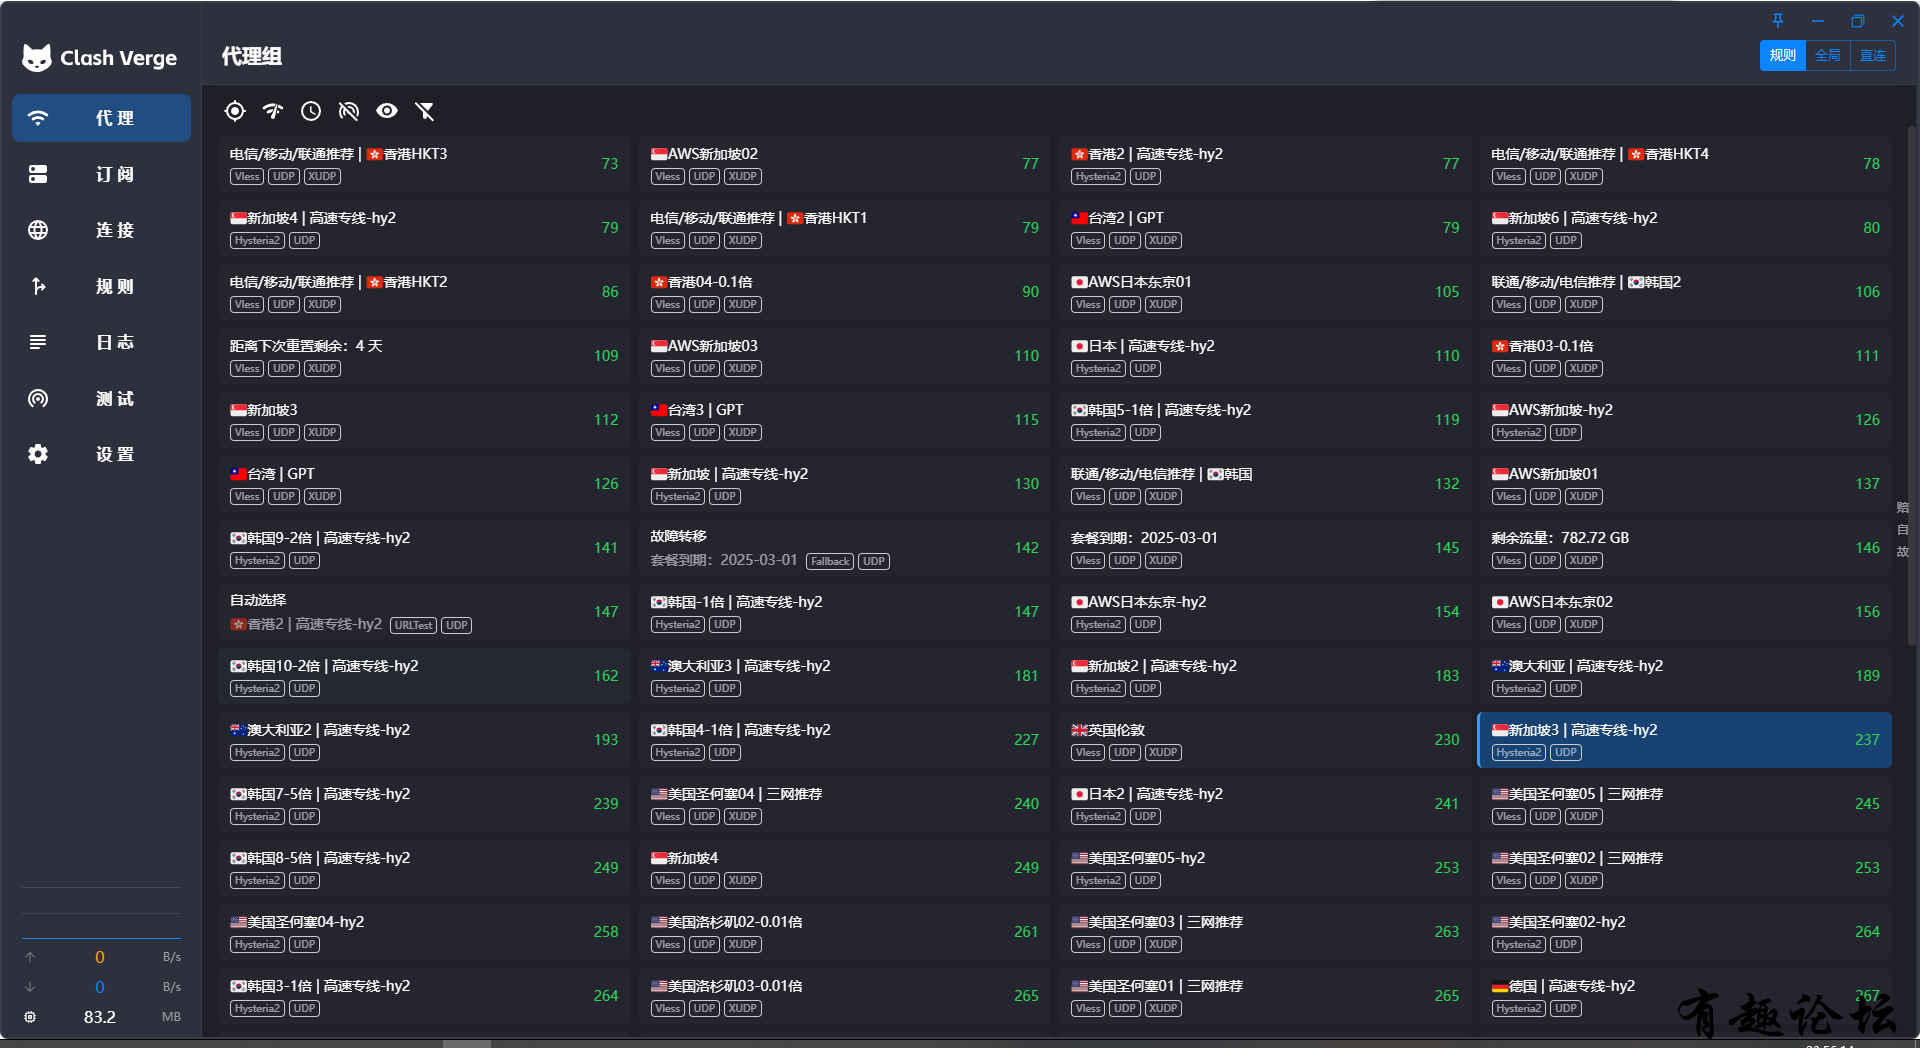Open the 规则 sidebar page
This screenshot has height=1048, width=1920.
coord(101,286)
